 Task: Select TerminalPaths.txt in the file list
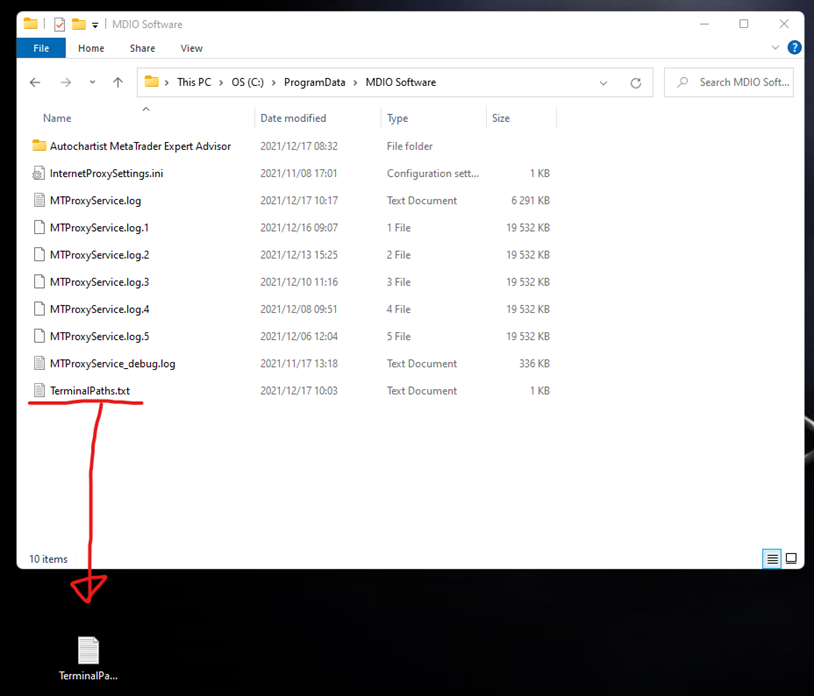tap(89, 391)
